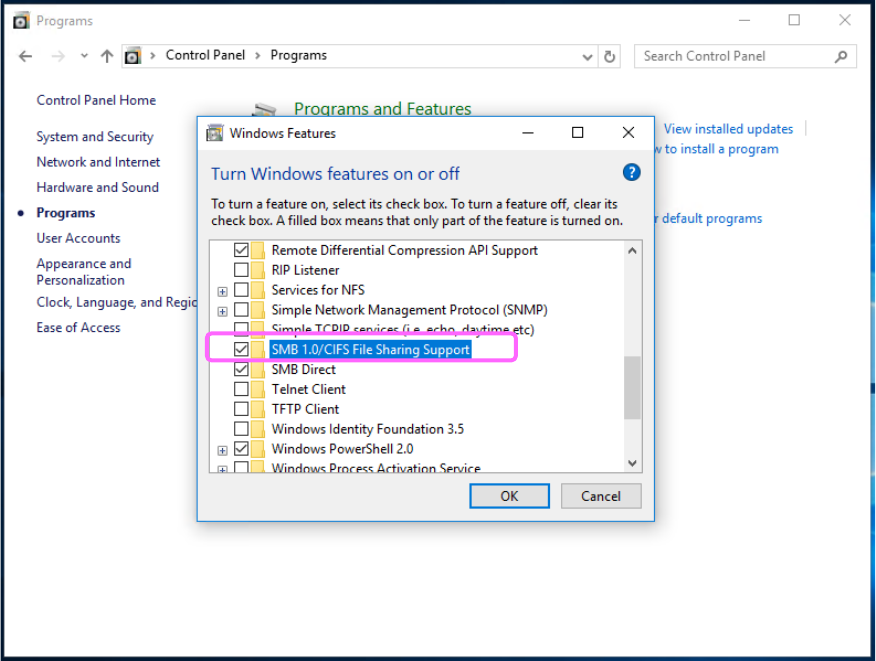This screenshot has width=876, height=661.
Task: Open the Windows Features help icon
Action: 631,173
